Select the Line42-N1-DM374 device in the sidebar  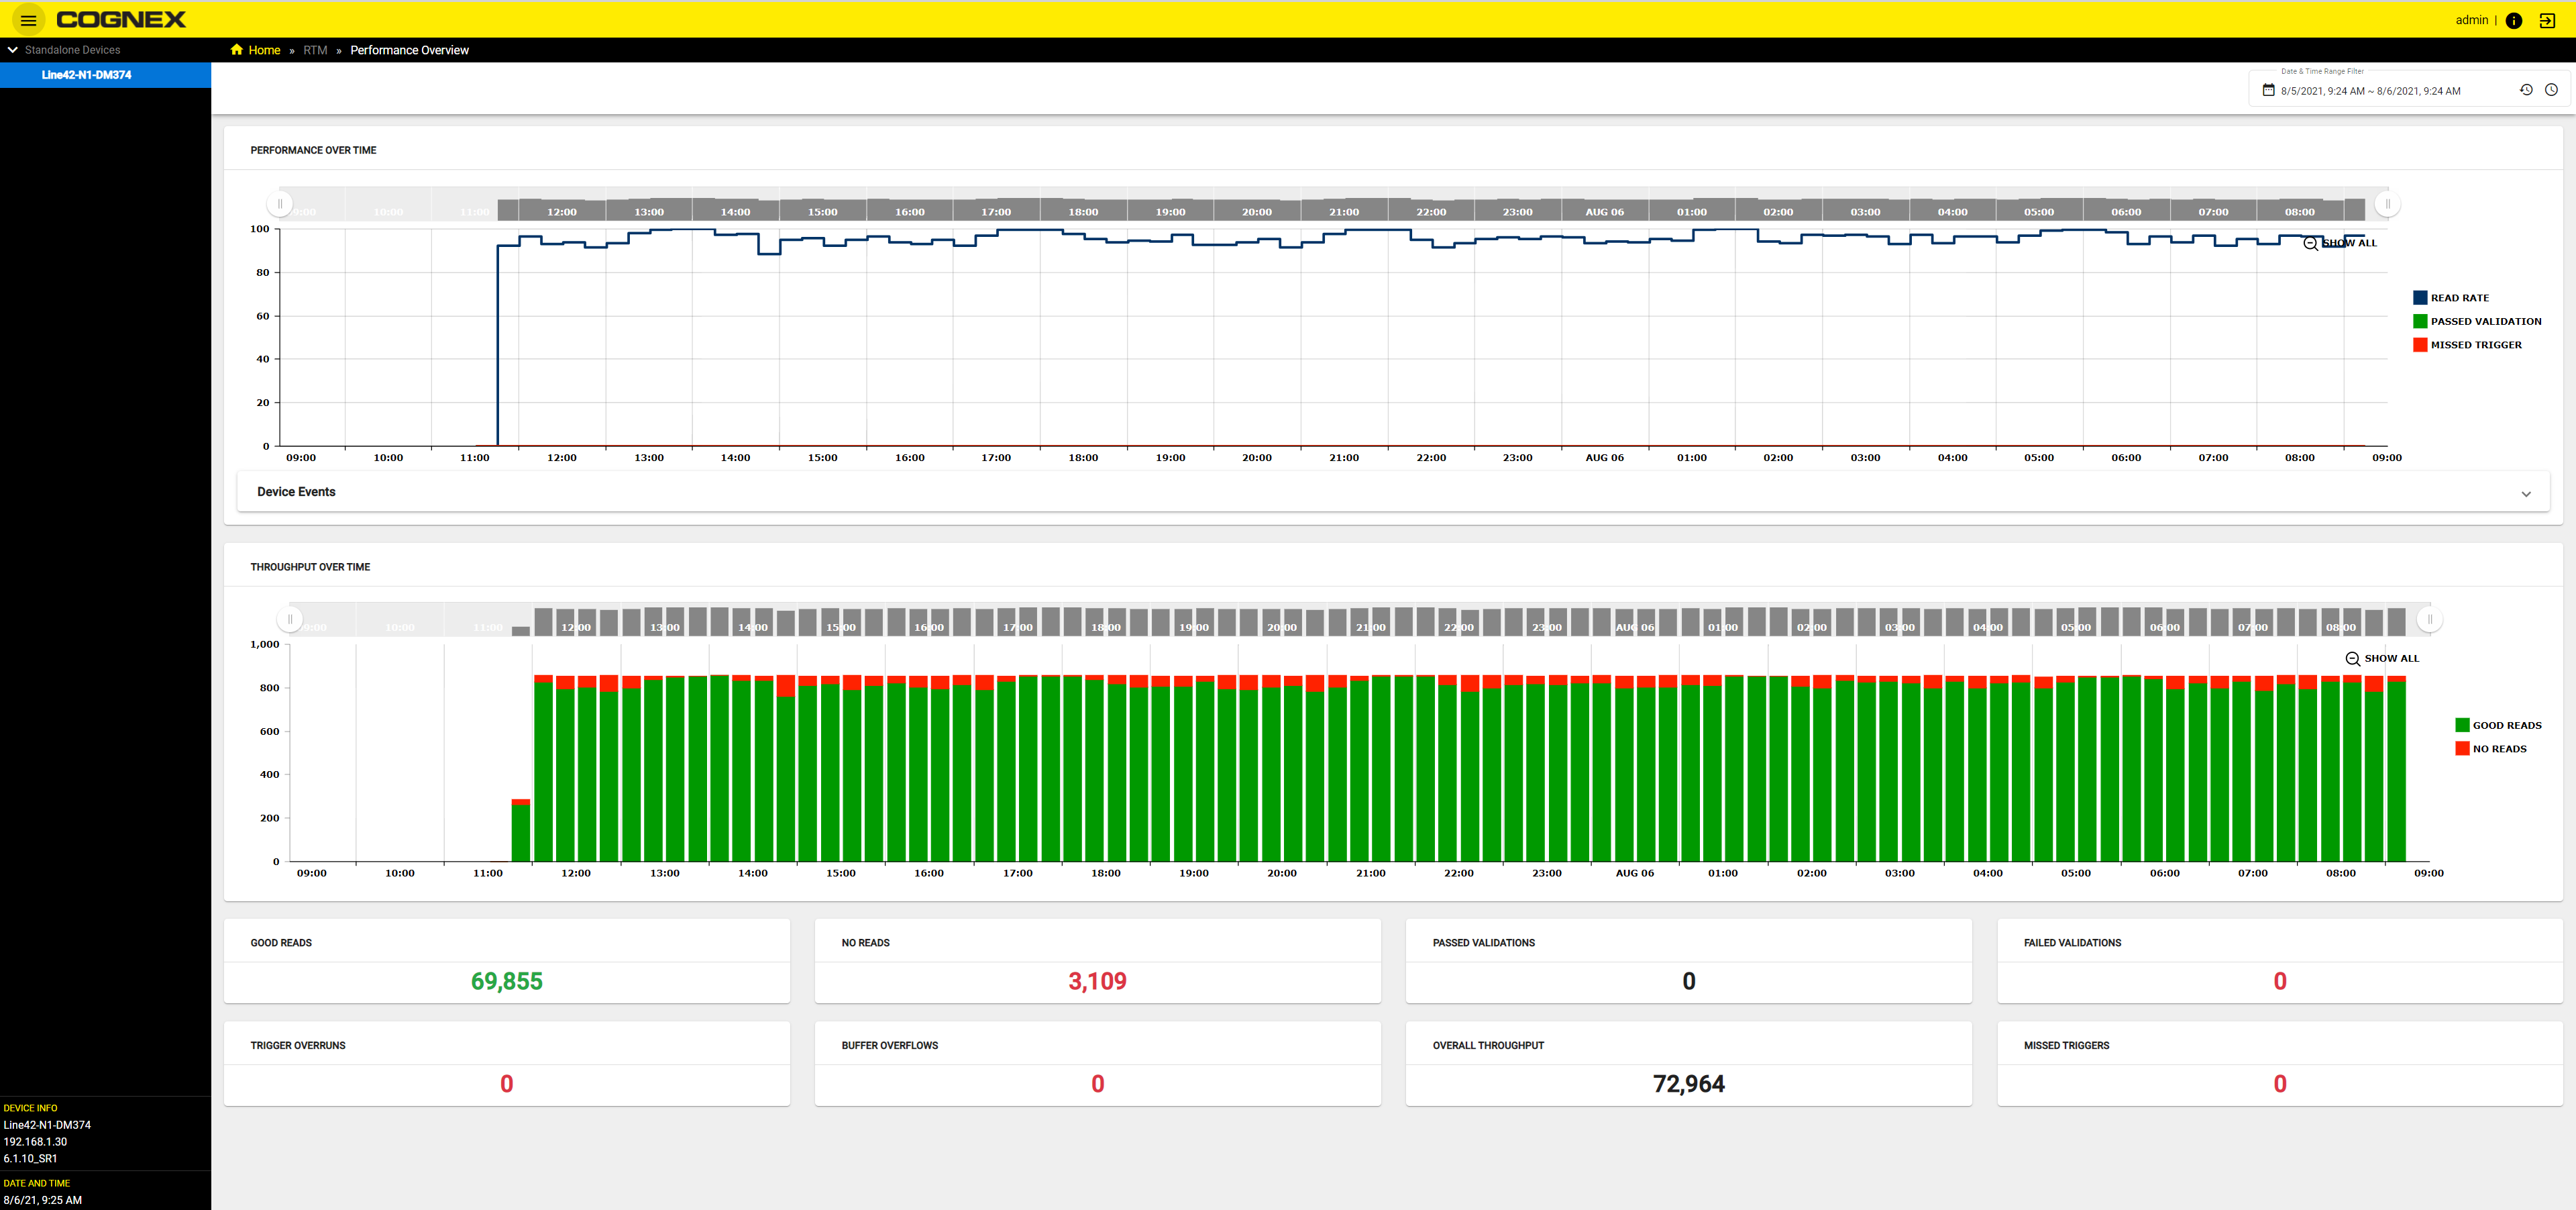tap(105, 75)
